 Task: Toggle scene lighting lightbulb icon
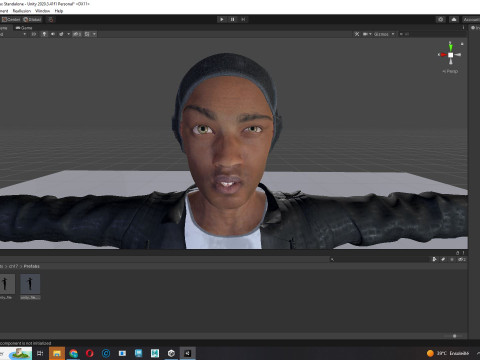[x=44, y=34]
